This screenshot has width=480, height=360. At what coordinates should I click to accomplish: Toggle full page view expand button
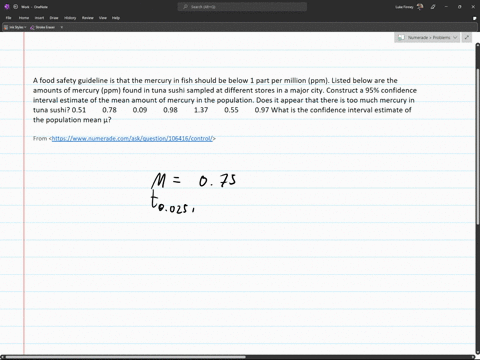click(467, 38)
